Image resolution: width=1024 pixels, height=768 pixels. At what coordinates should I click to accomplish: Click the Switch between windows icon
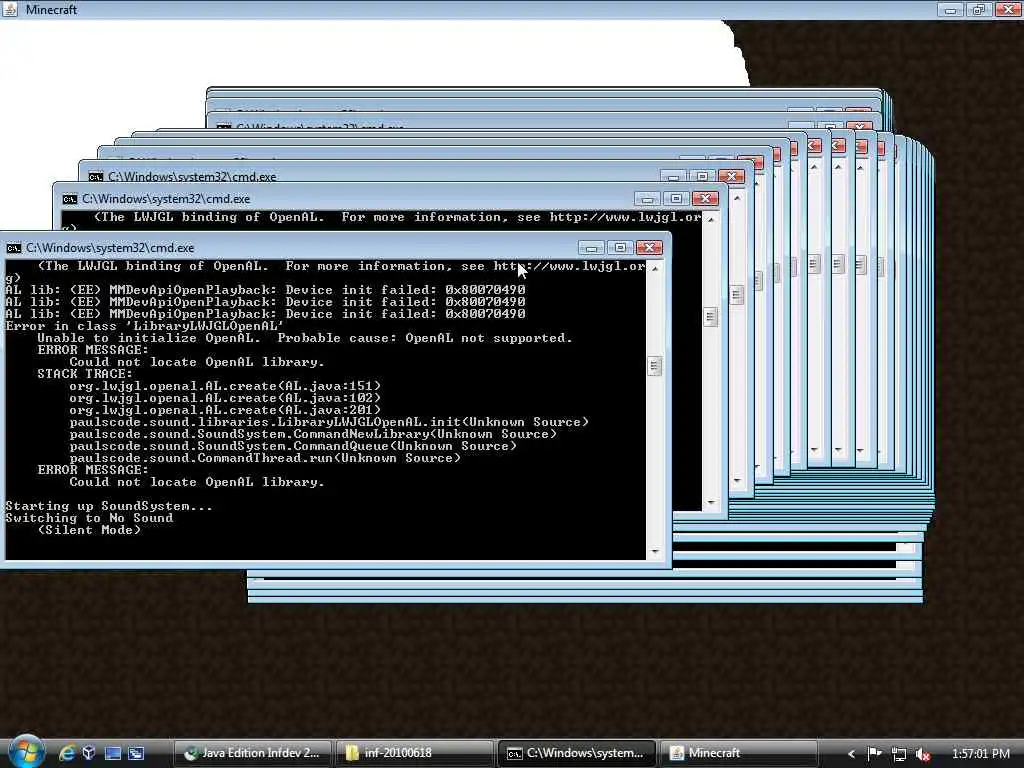136,753
